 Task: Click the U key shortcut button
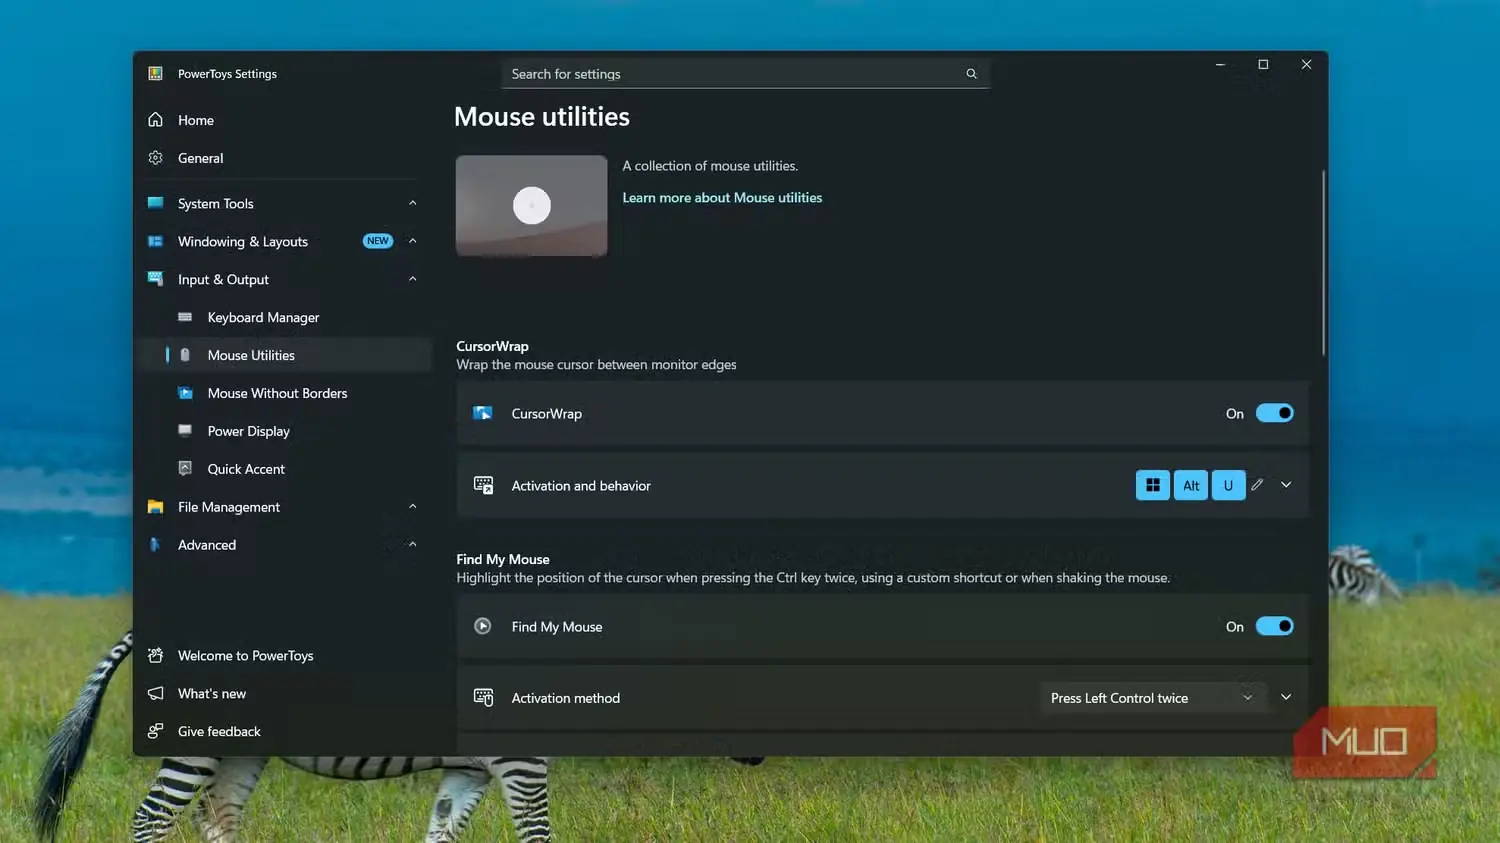coord(1228,485)
